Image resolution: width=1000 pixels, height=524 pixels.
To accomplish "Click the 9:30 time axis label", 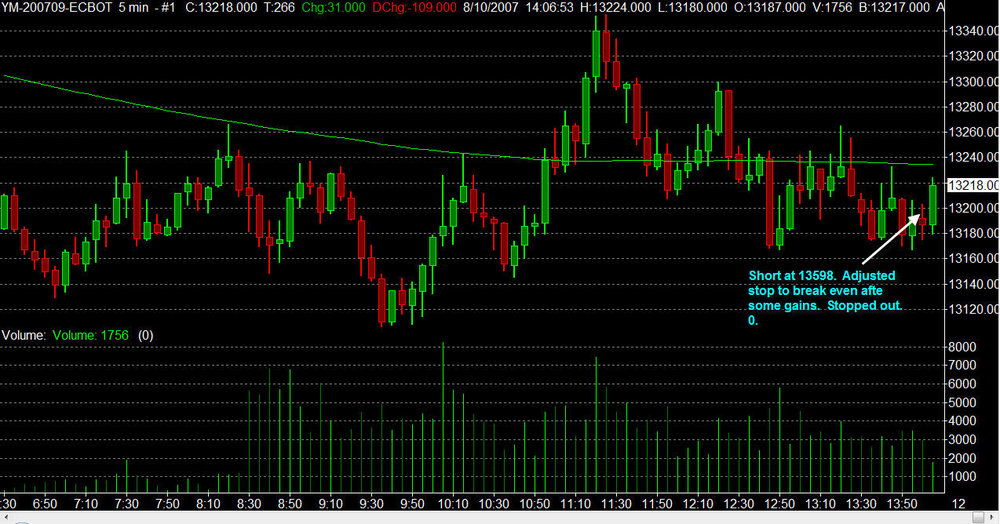I will click(371, 504).
